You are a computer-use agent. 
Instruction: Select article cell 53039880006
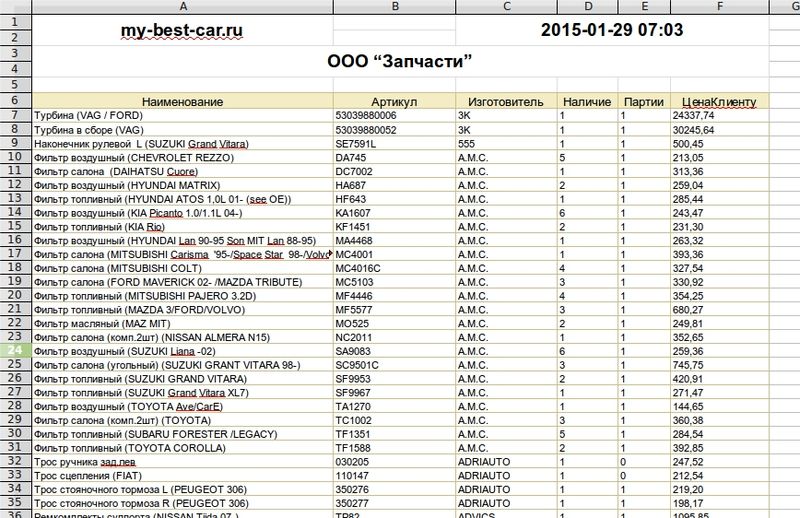(x=394, y=115)
